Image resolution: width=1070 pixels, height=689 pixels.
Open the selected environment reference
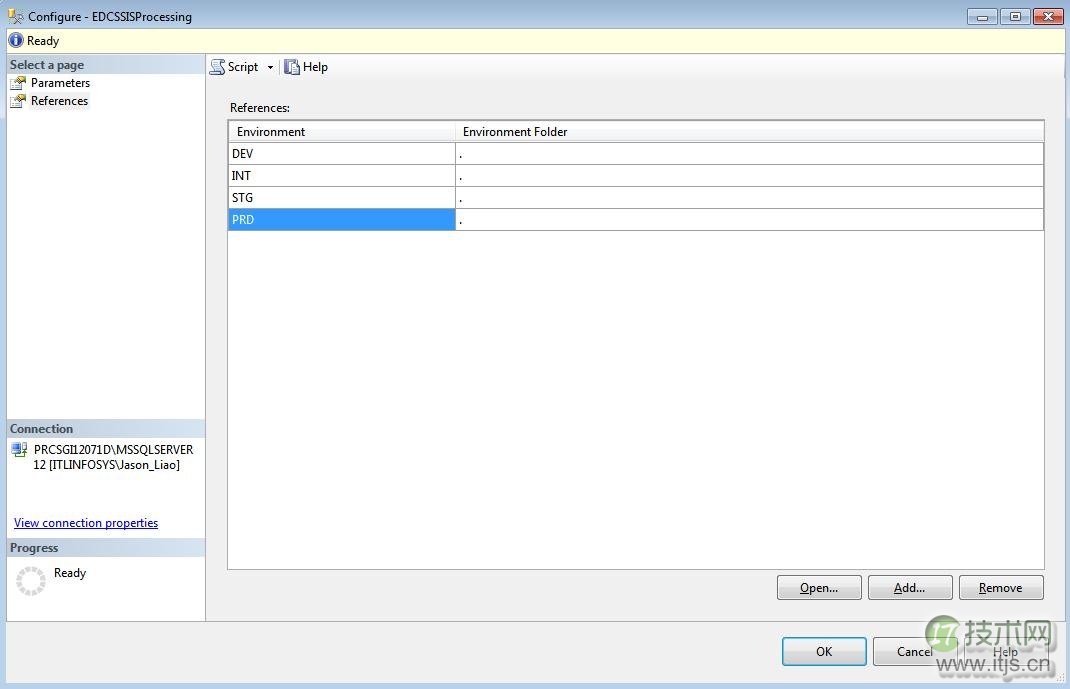(x=818, y=587)
